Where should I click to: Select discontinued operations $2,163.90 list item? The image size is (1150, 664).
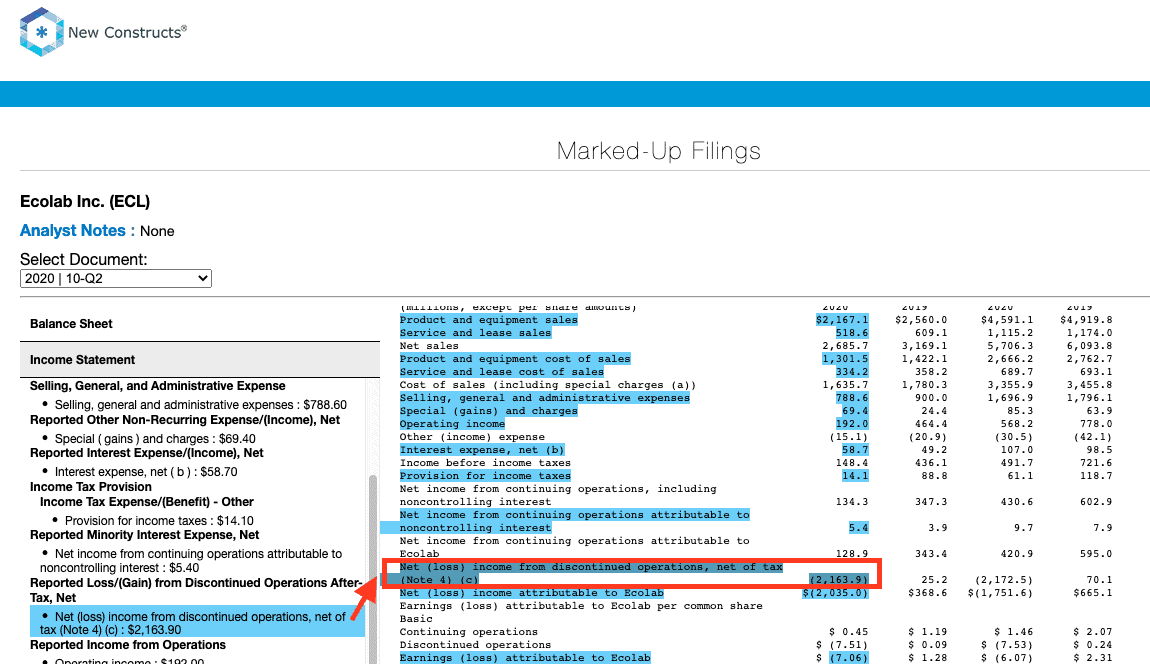click(197, 623)
